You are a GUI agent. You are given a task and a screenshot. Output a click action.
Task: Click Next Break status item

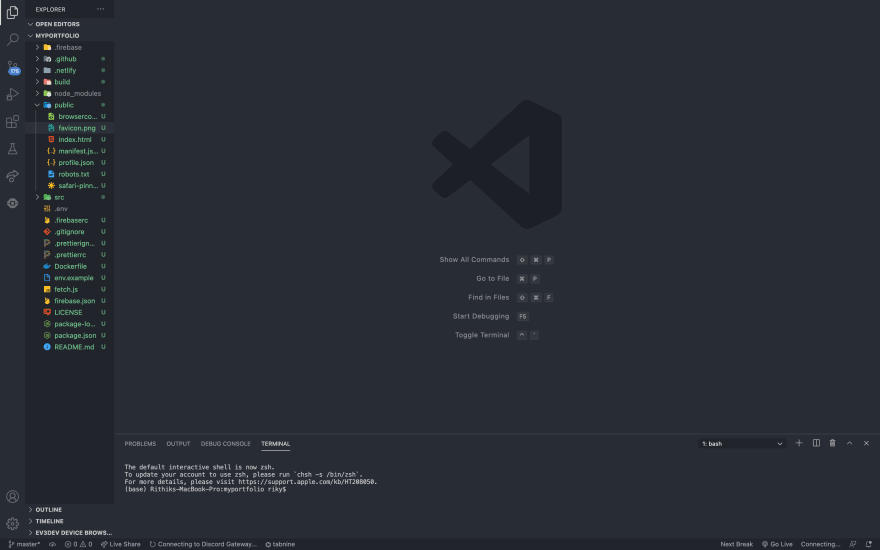click(x=736, y=544)
